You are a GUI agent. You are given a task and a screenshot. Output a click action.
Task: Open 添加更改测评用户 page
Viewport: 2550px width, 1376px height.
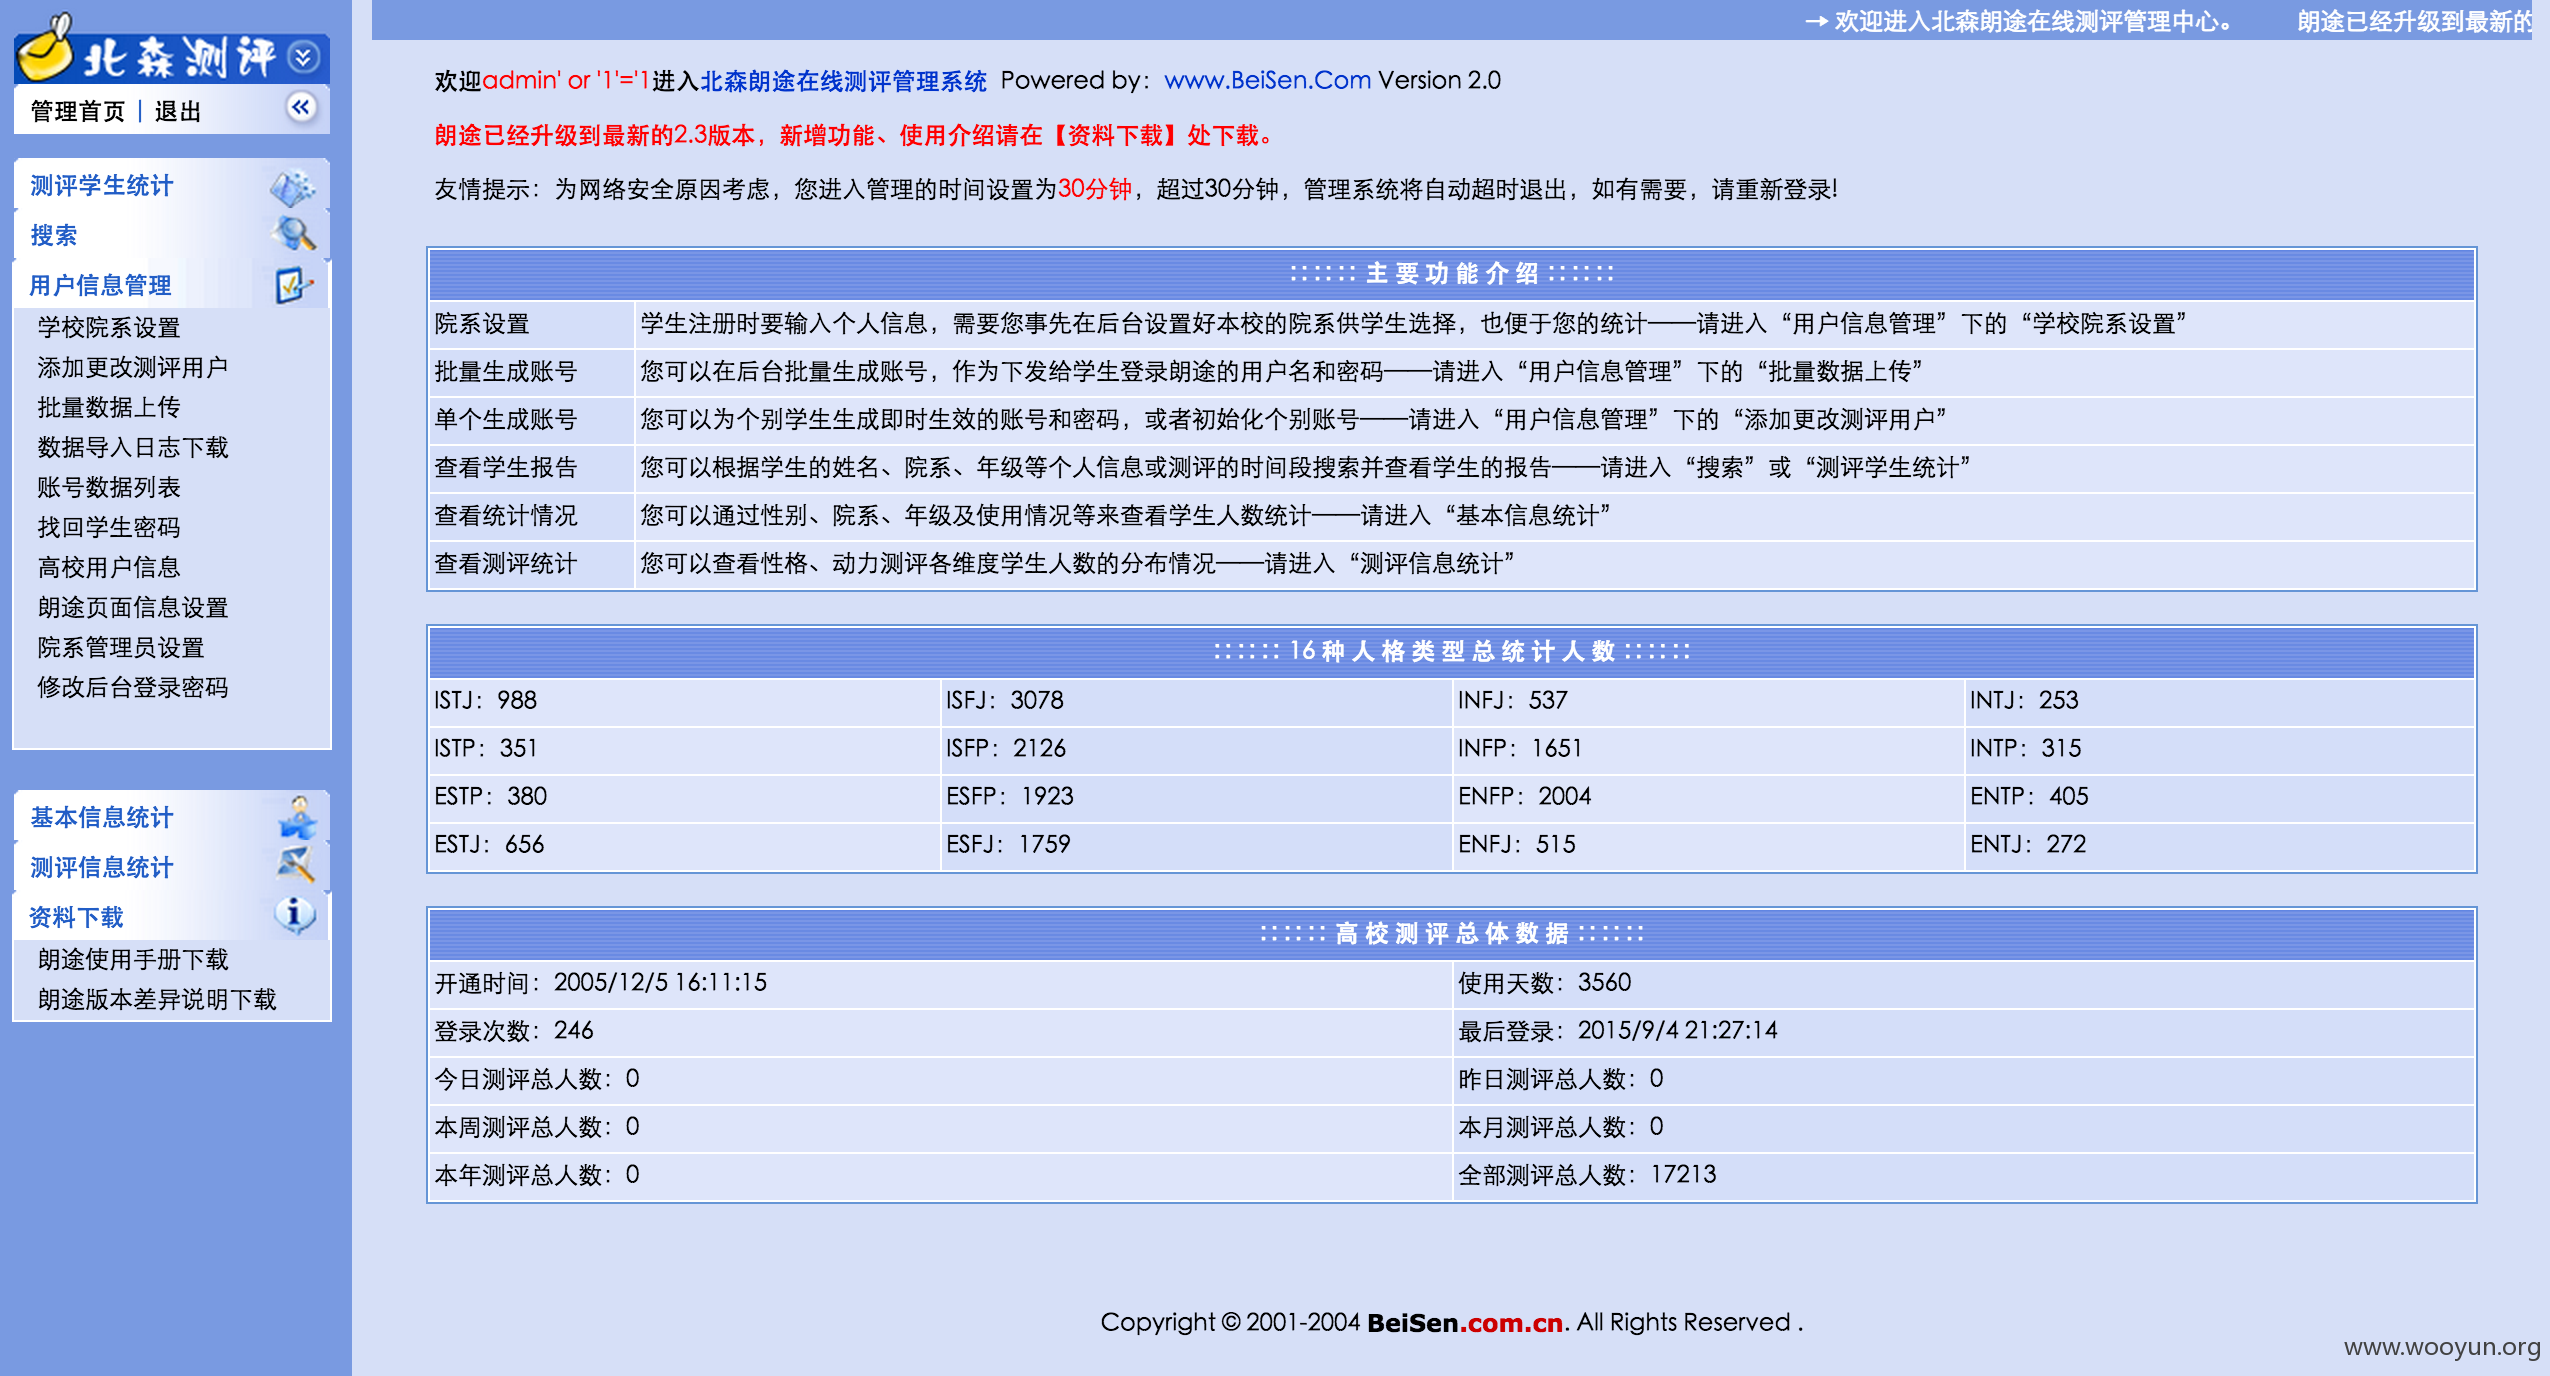133,367
